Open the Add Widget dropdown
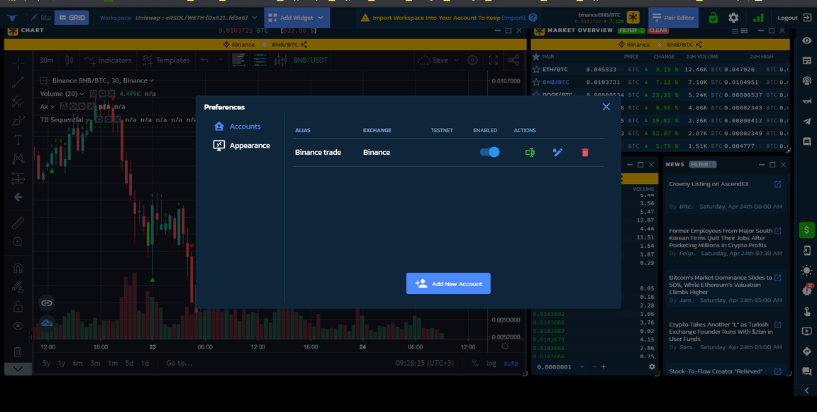Viewport: 817px width, 412px height. pos(297,18)
